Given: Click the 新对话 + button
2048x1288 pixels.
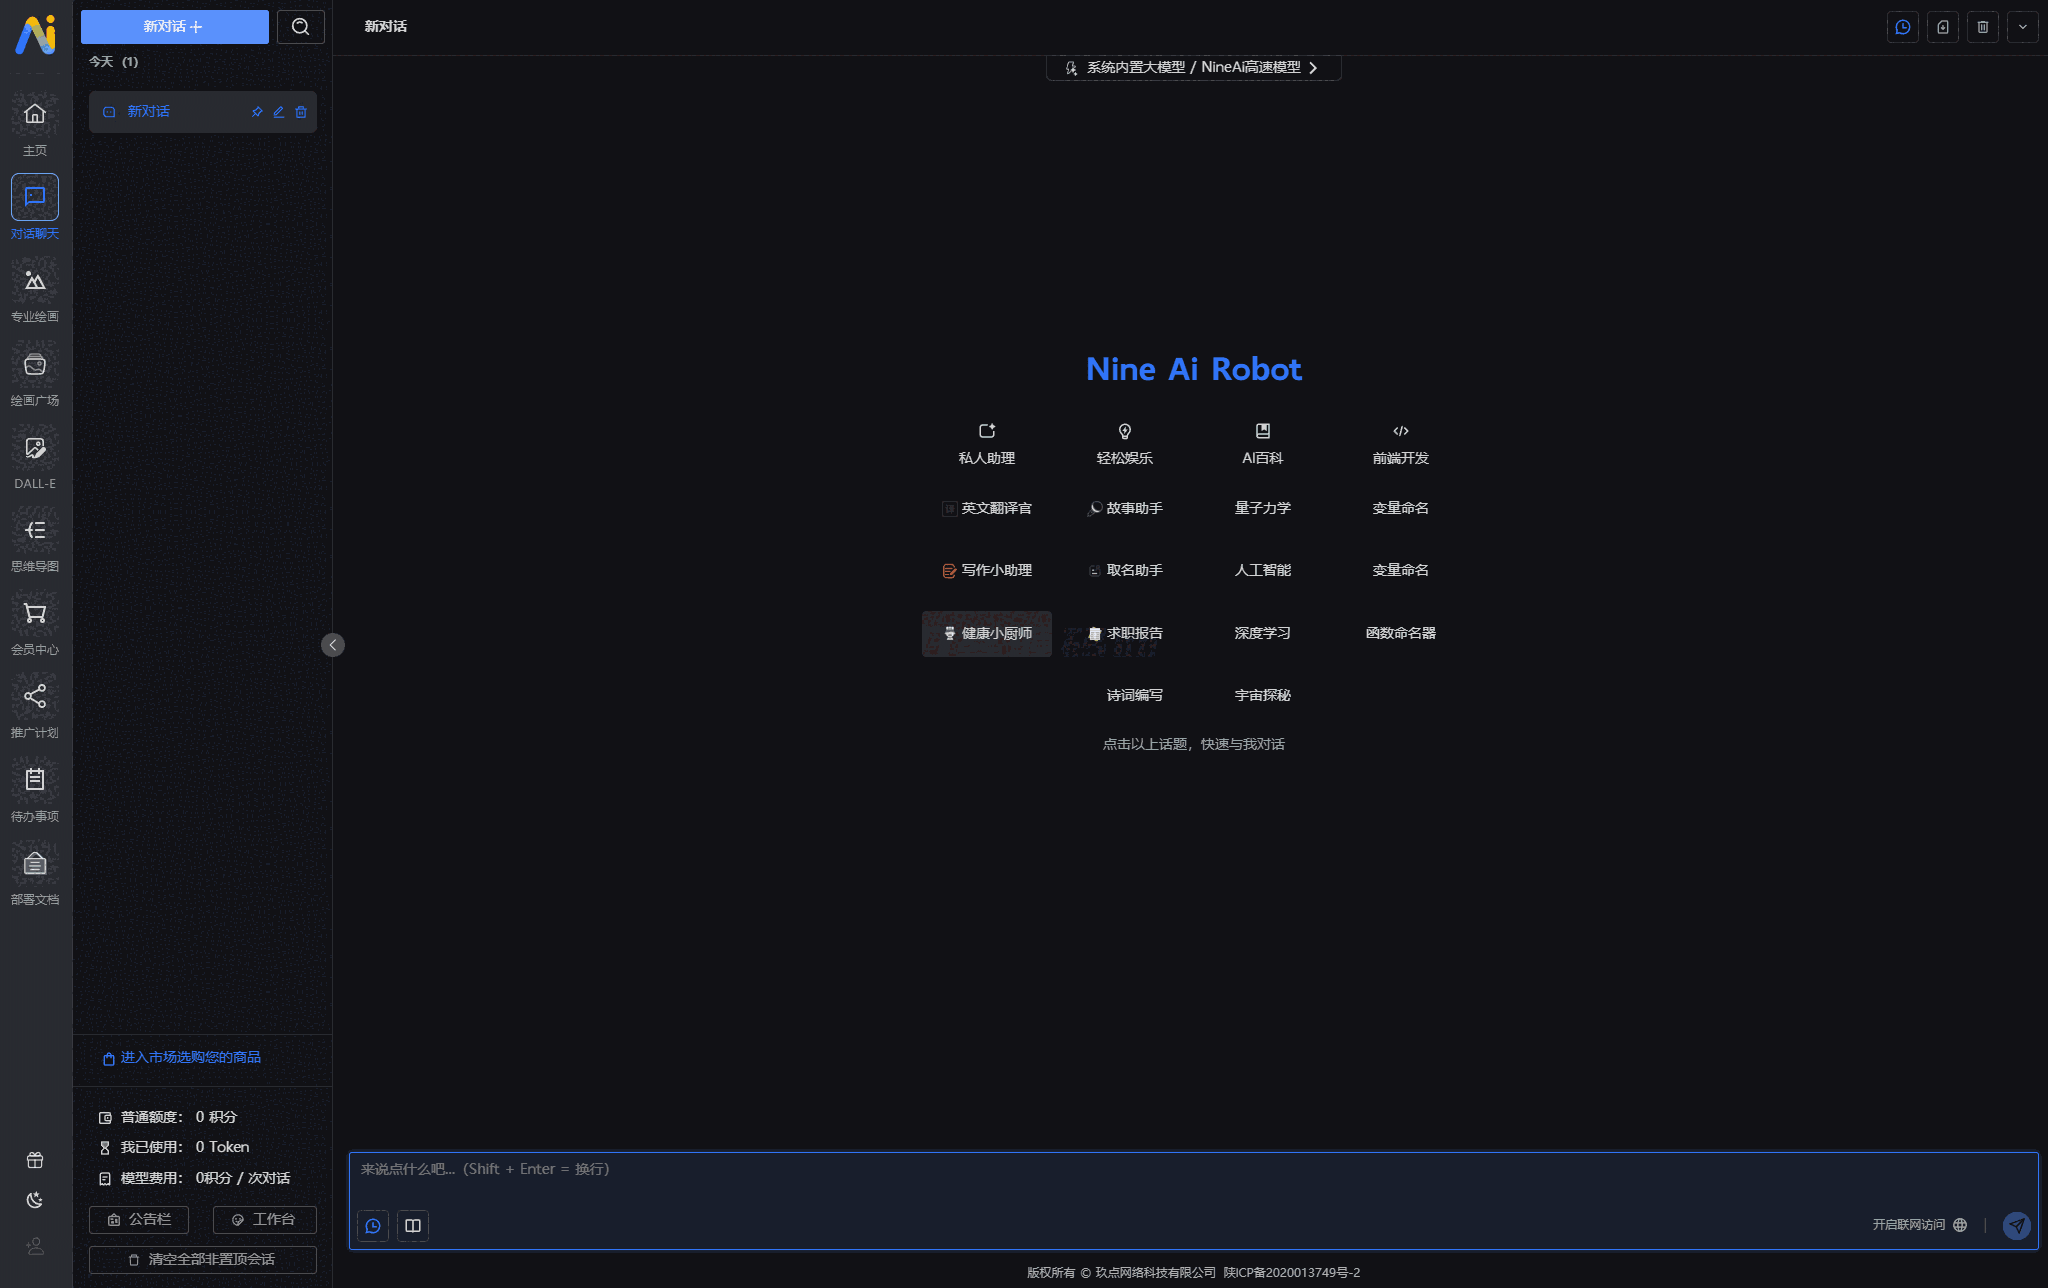Looking at the screenshot, I should (x=174, y=27).
